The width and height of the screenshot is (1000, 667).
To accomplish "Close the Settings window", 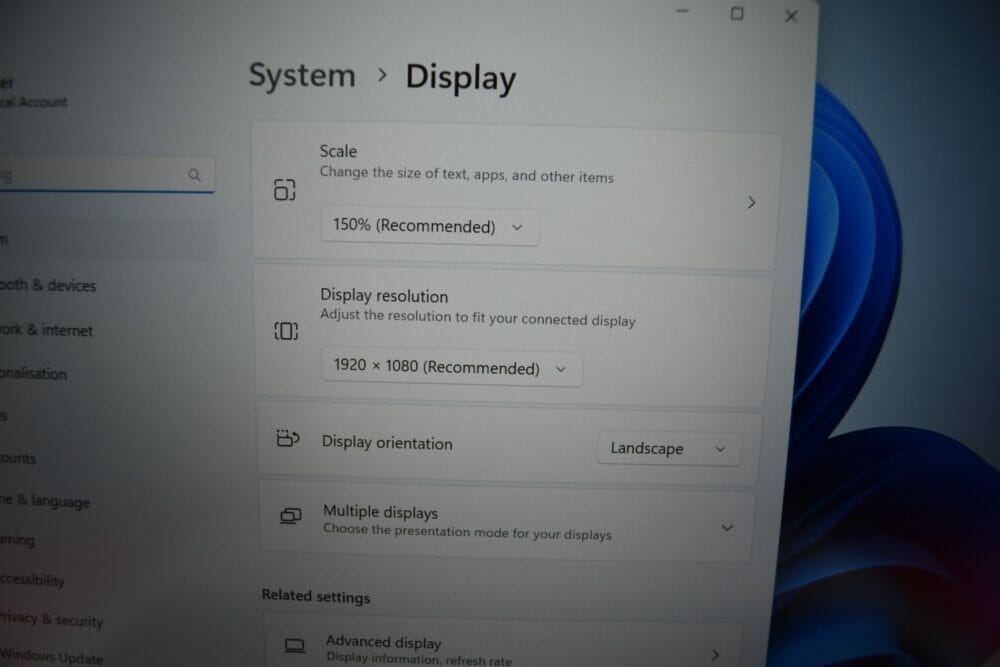I will click(x=791, y=17).
